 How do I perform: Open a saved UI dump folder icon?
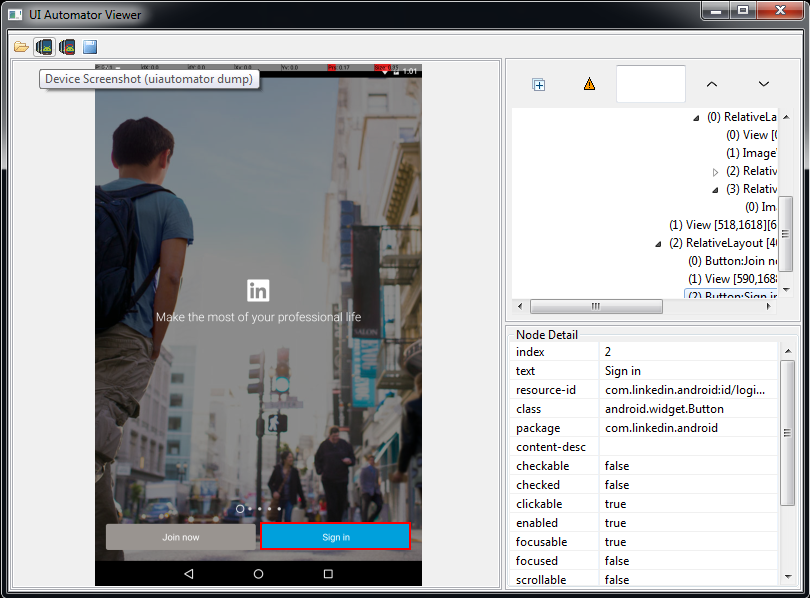tap(21, 47)
